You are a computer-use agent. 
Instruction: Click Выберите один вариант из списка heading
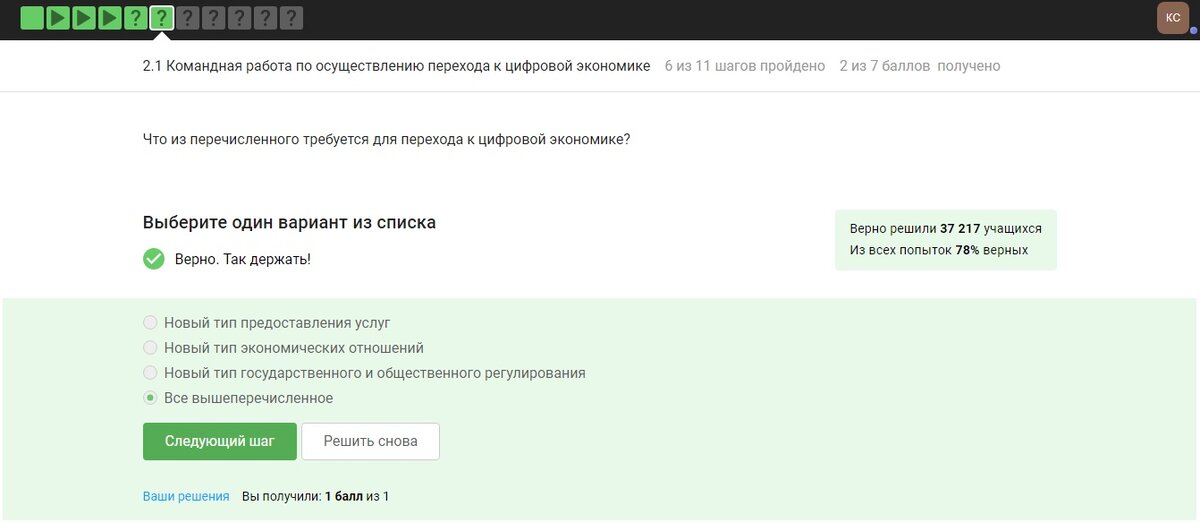click(289, 223)
